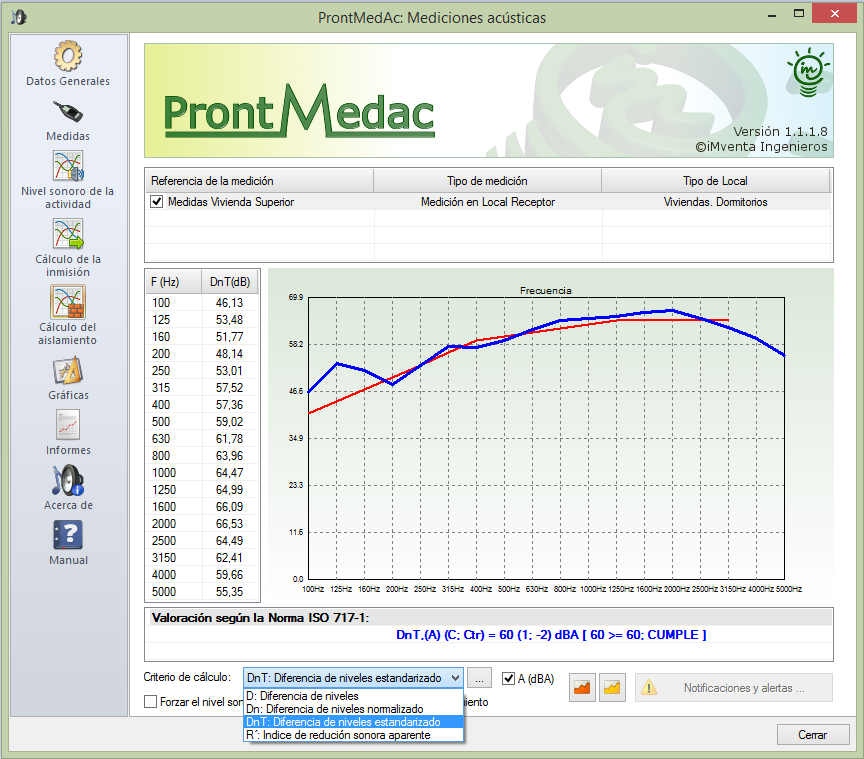Open the Acerca de speaker icon
864x759 pixels.
point(68,480)
